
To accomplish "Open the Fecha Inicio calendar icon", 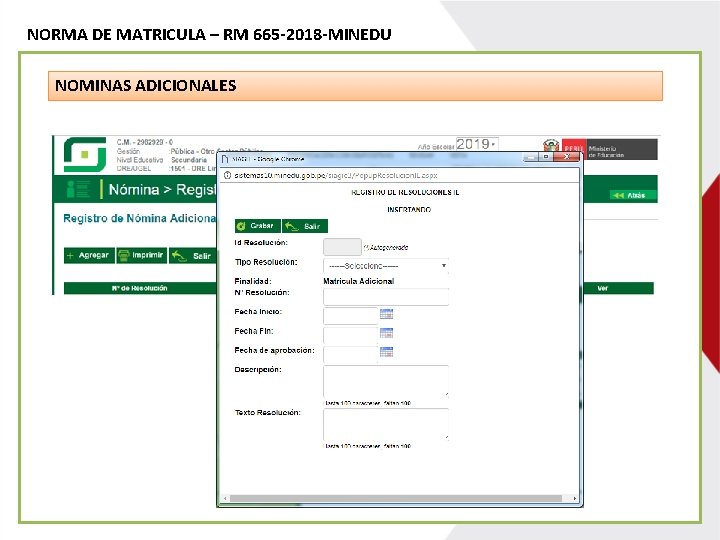I will (x=386, y=314).
